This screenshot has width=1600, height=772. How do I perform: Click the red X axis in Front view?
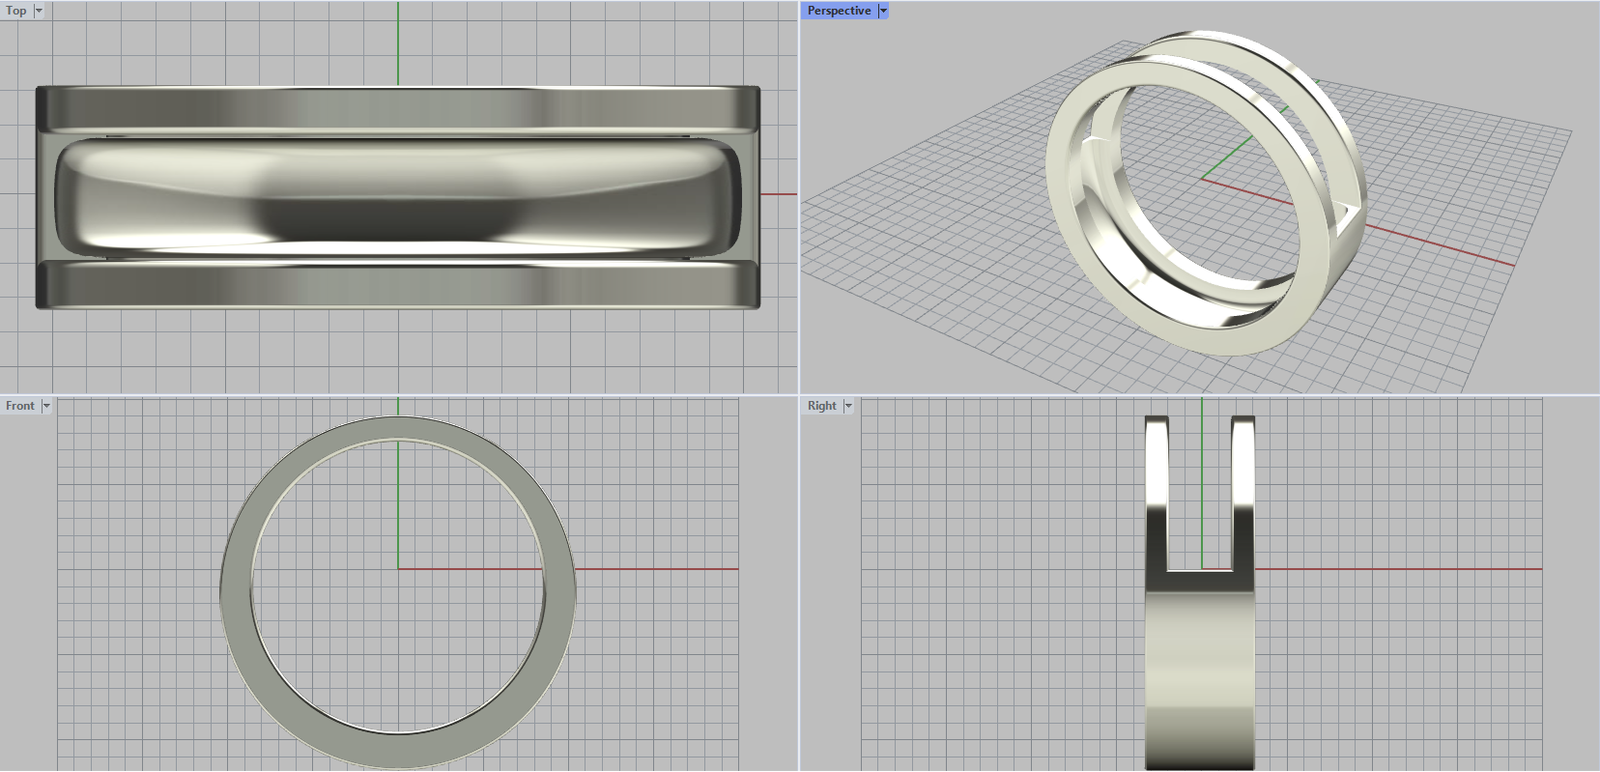(650, 569)
